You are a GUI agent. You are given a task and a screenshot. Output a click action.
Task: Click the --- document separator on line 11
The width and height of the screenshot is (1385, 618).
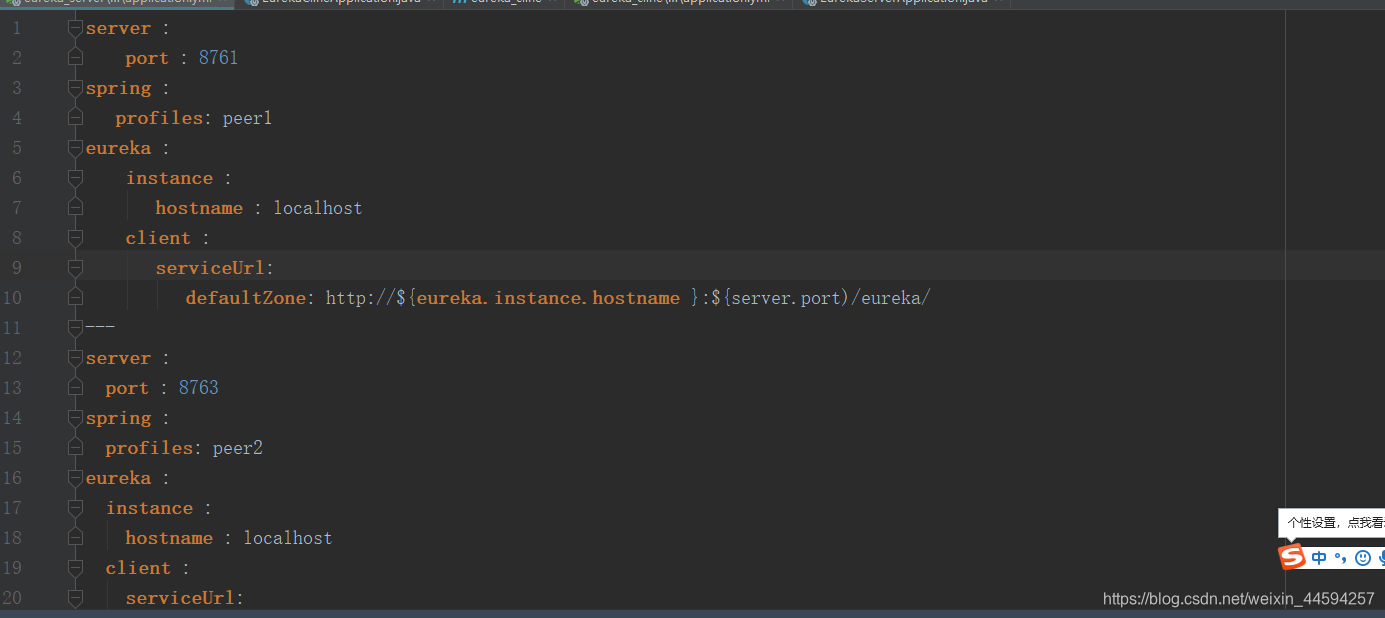click(100, 327)
